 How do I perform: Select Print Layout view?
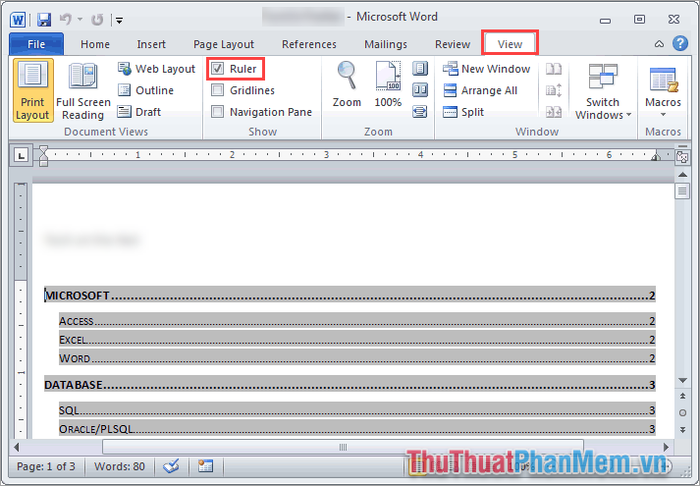tap(33, 90)
